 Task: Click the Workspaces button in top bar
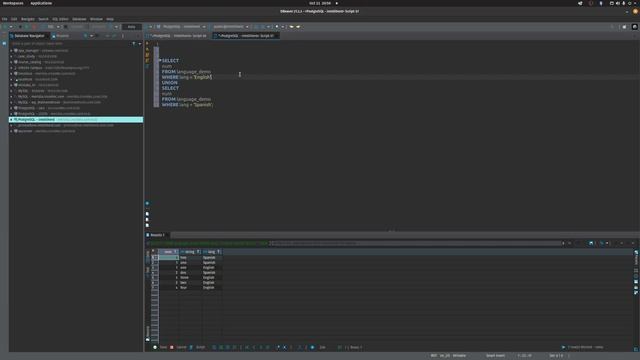tap(13, 3)
